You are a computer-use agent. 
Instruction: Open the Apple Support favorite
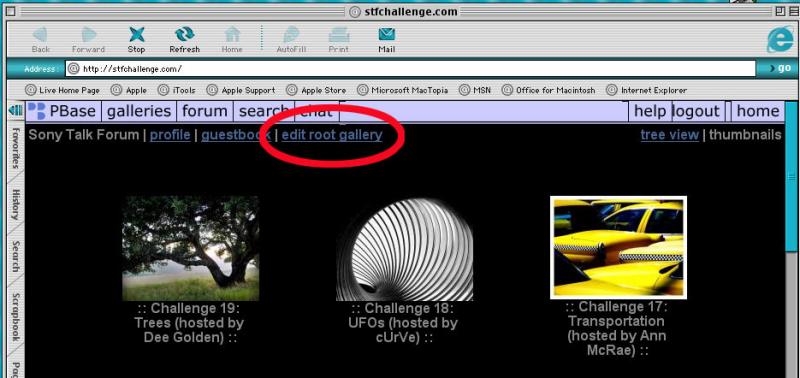pyautogui.click(x=241, y=90)
